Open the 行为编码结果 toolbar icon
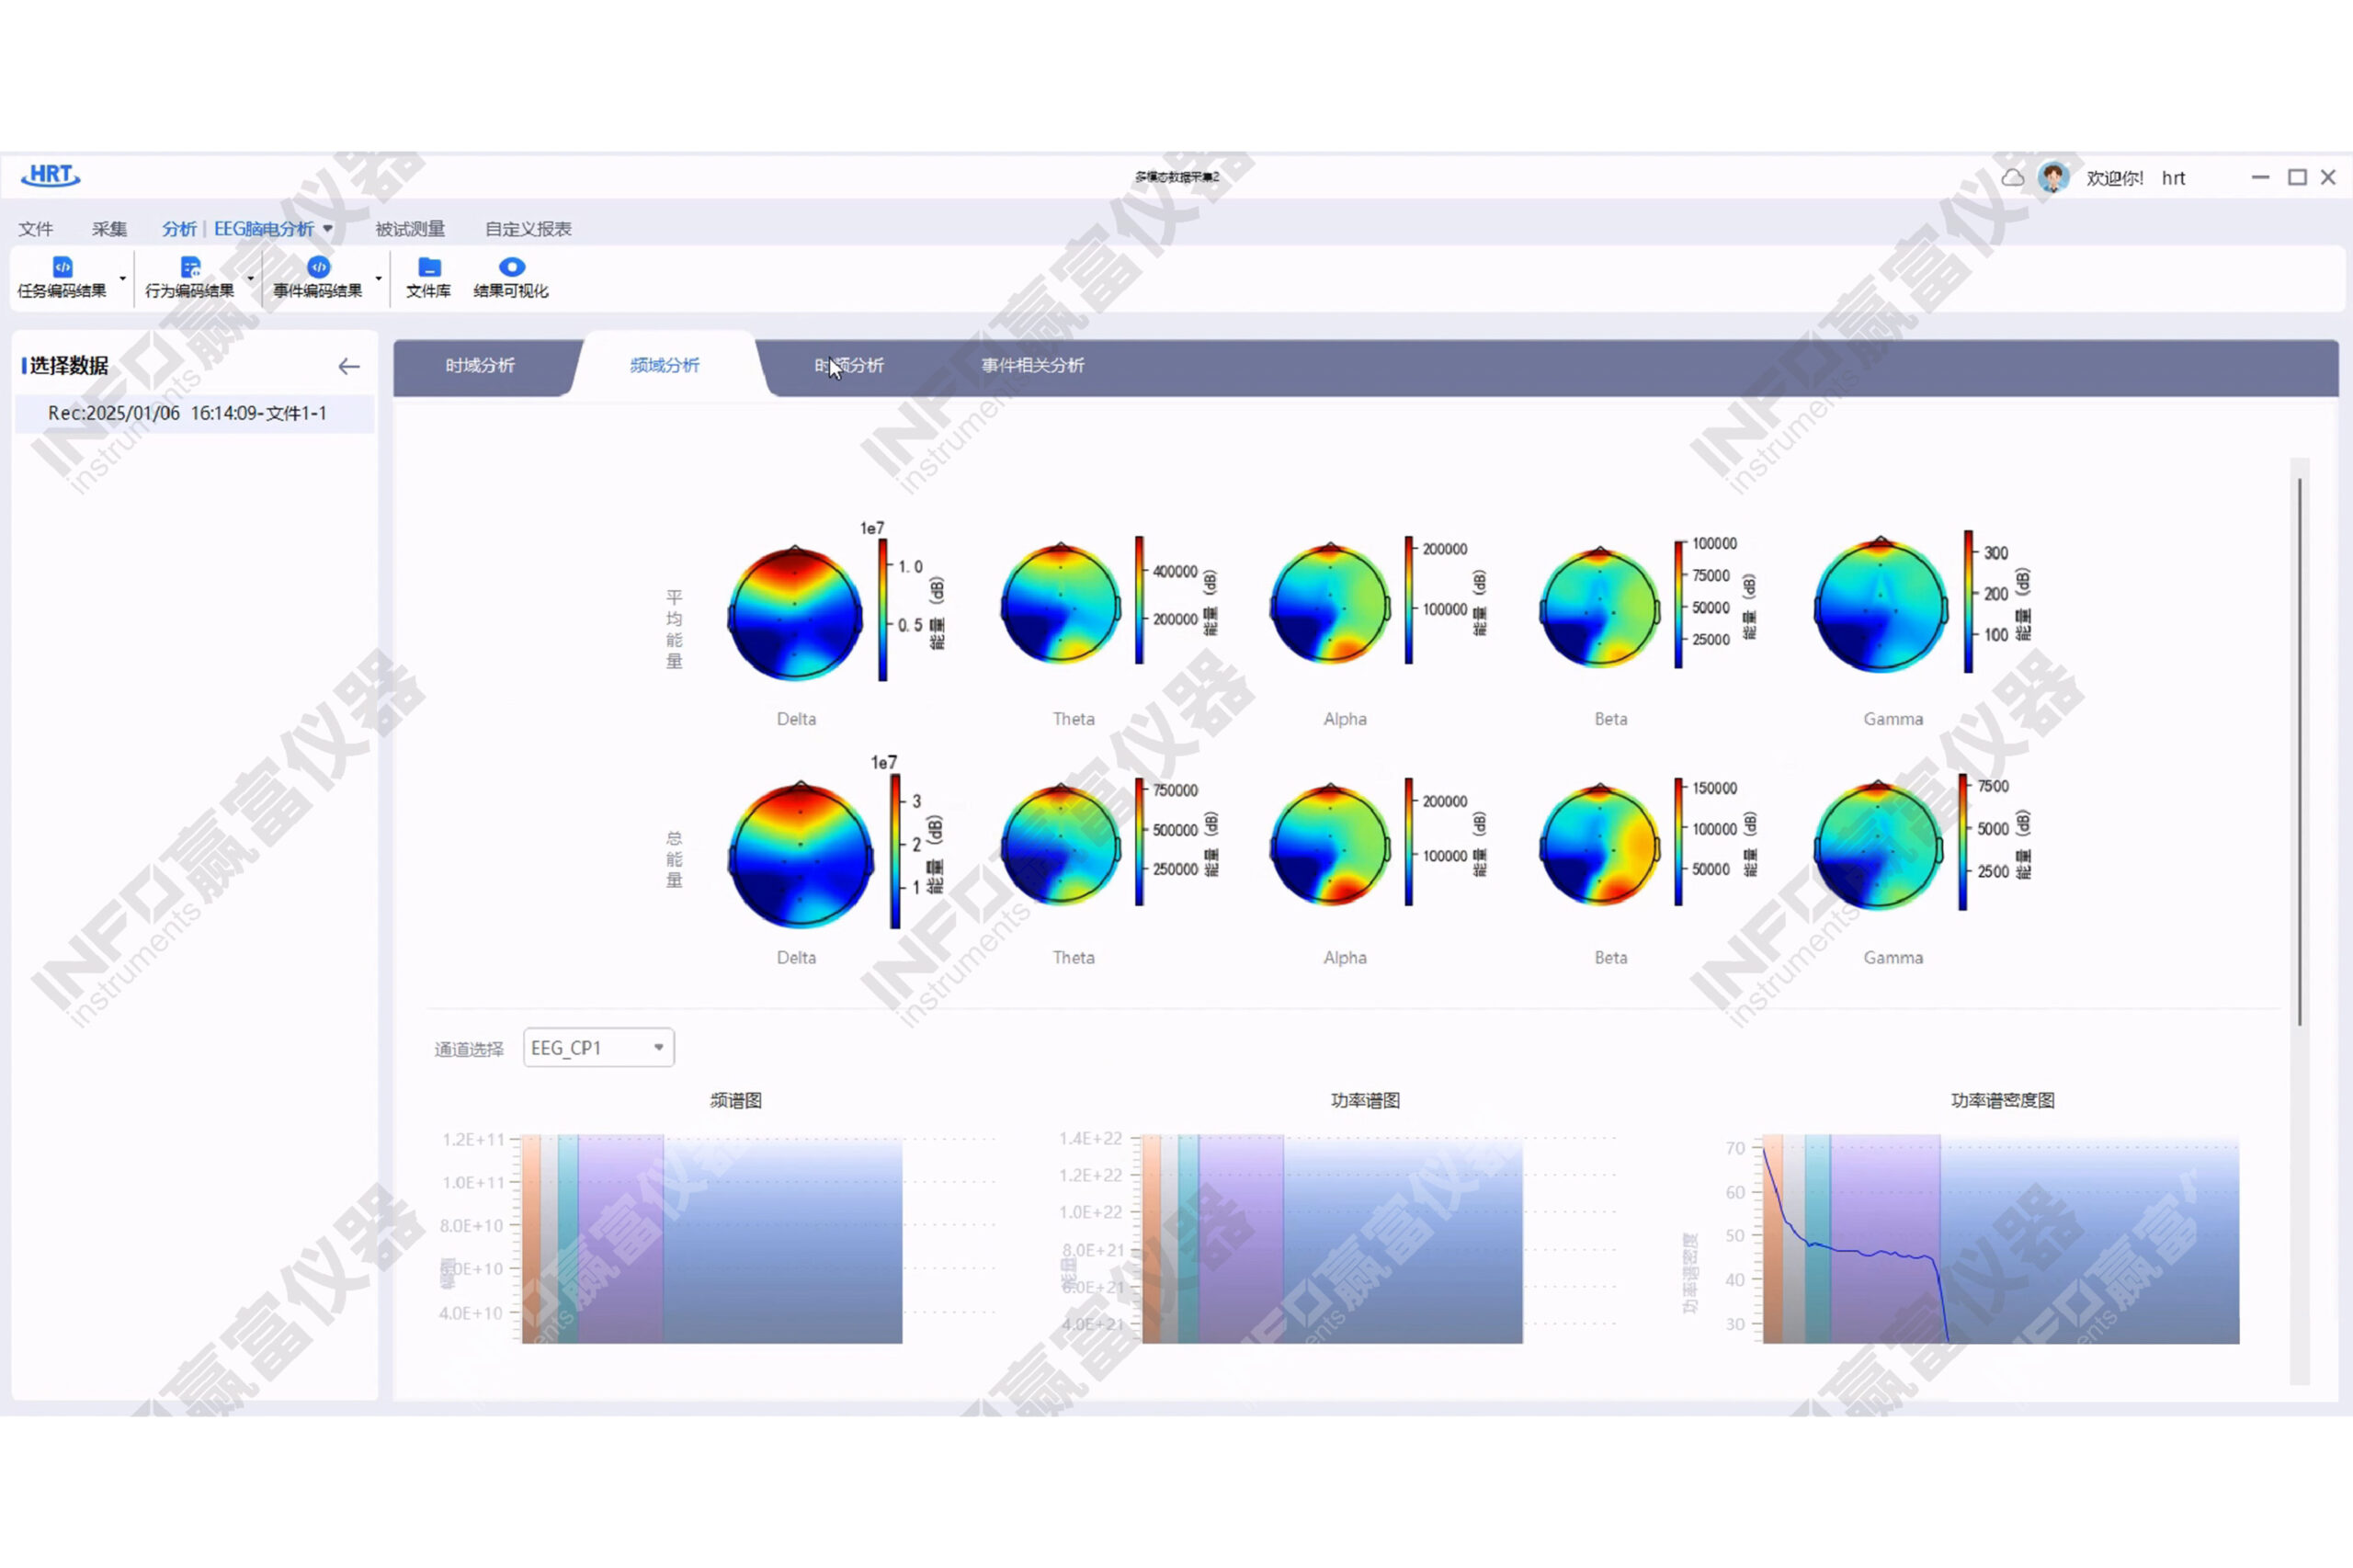This screenshot has height=1568, width=2353. coord(190,267)
